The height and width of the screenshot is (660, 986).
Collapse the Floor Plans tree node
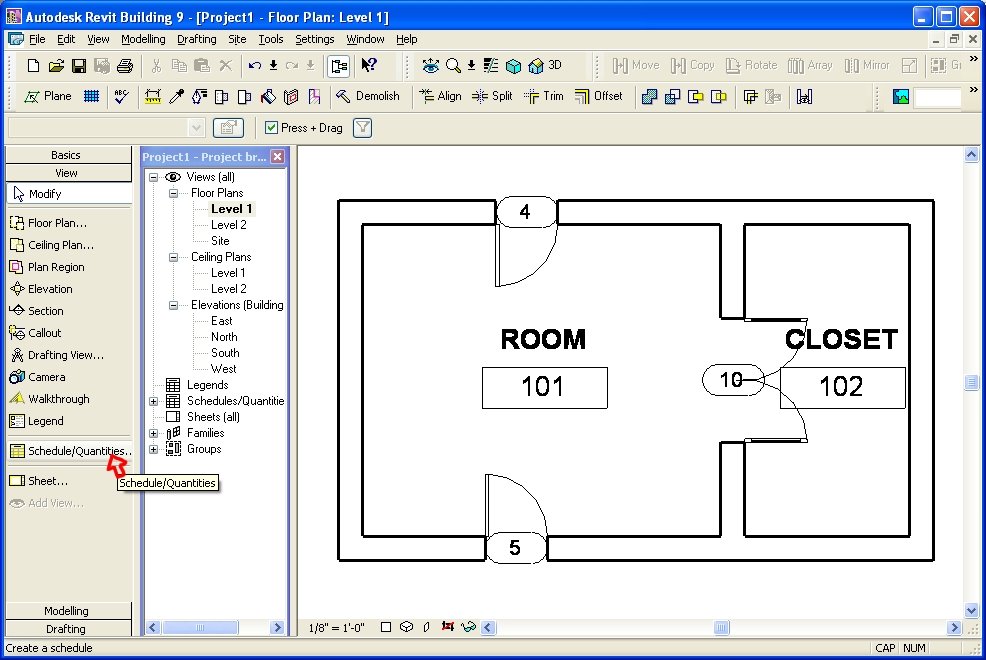172,193
